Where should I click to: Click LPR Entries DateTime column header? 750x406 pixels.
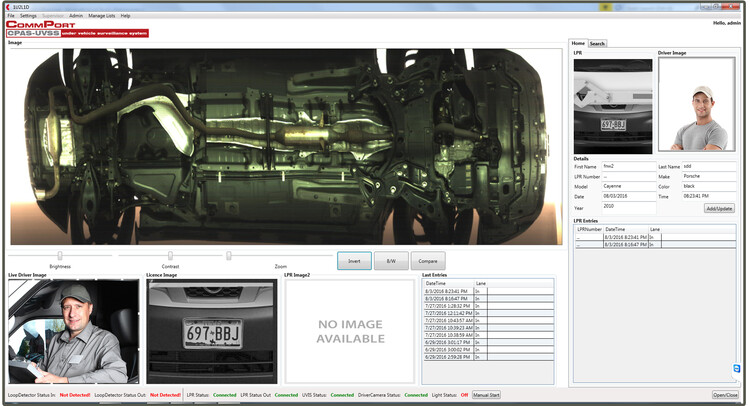[x=625, y=230]
